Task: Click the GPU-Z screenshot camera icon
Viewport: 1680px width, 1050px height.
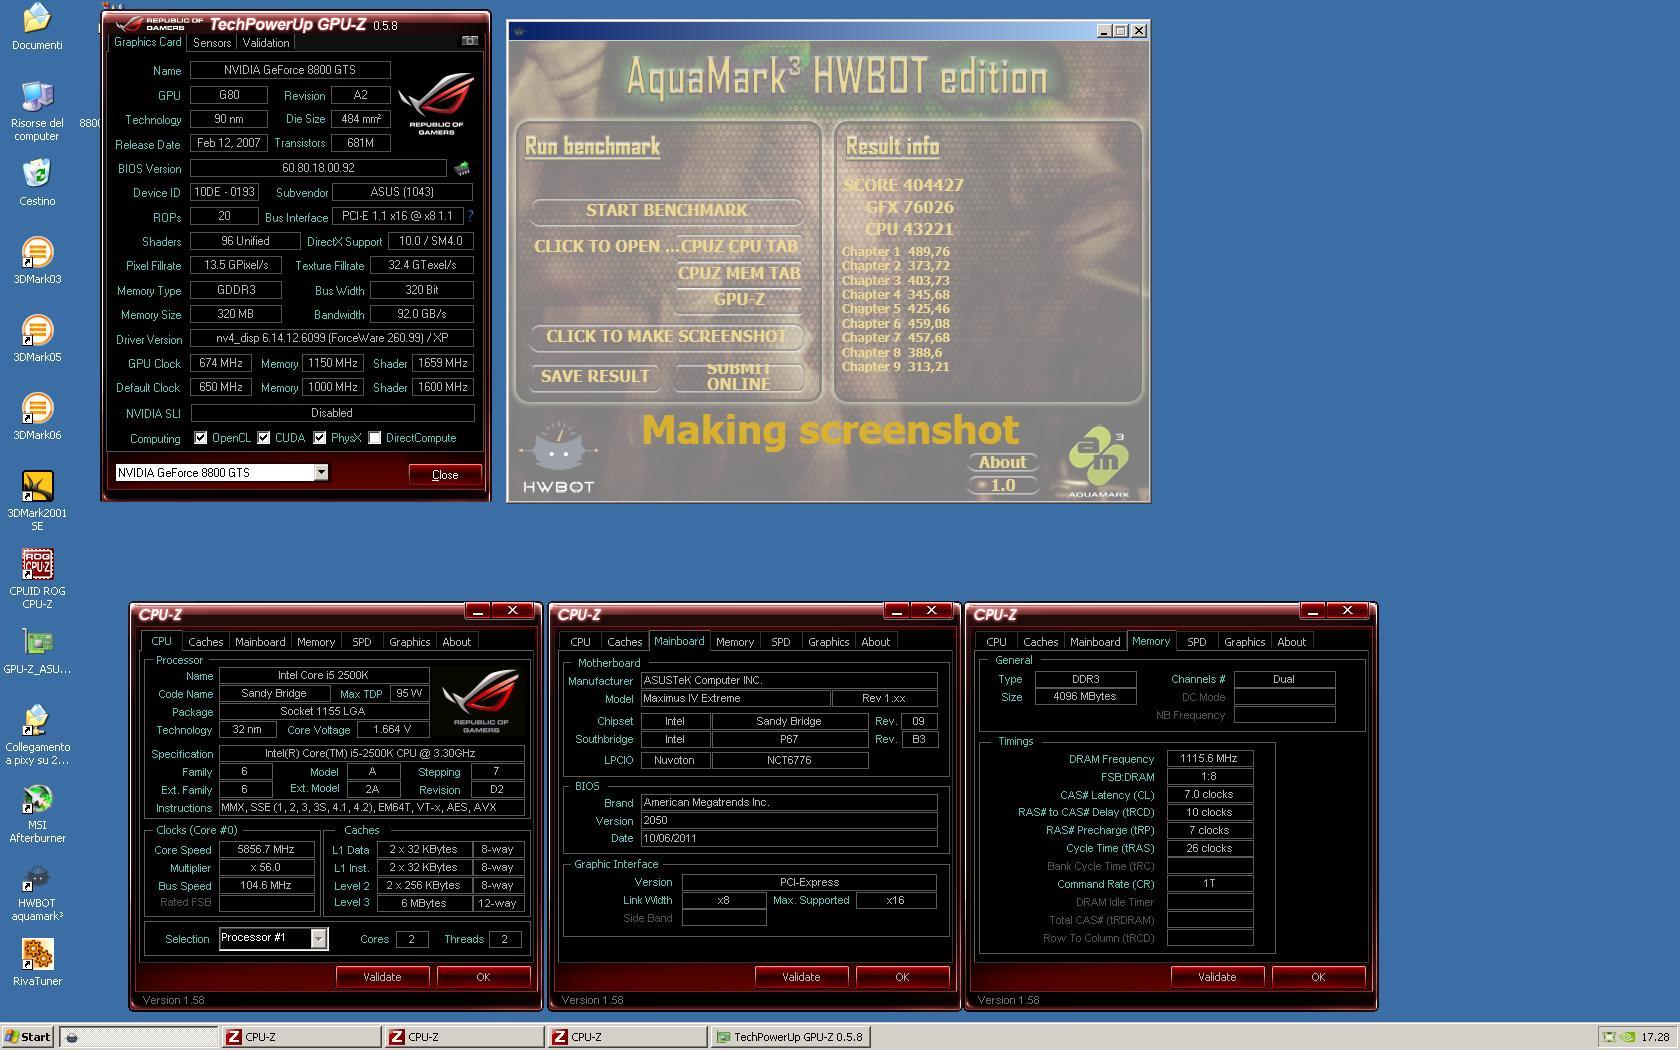Action: [469, 41]
